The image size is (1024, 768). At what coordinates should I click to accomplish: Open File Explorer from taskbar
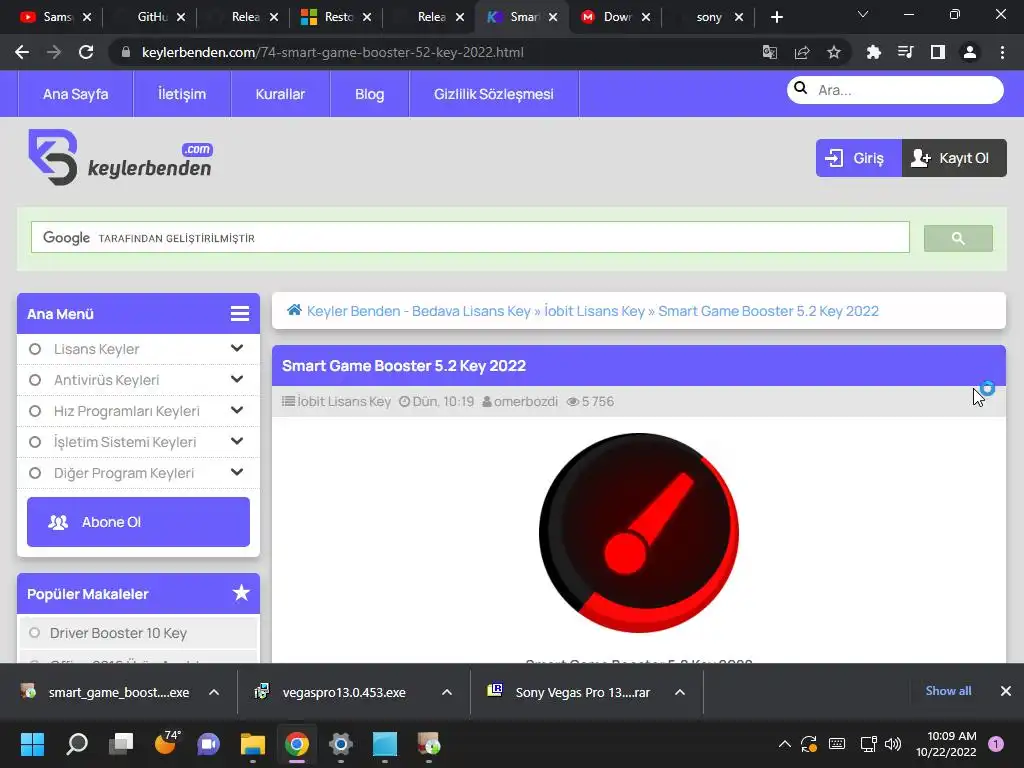click(253, 744)
